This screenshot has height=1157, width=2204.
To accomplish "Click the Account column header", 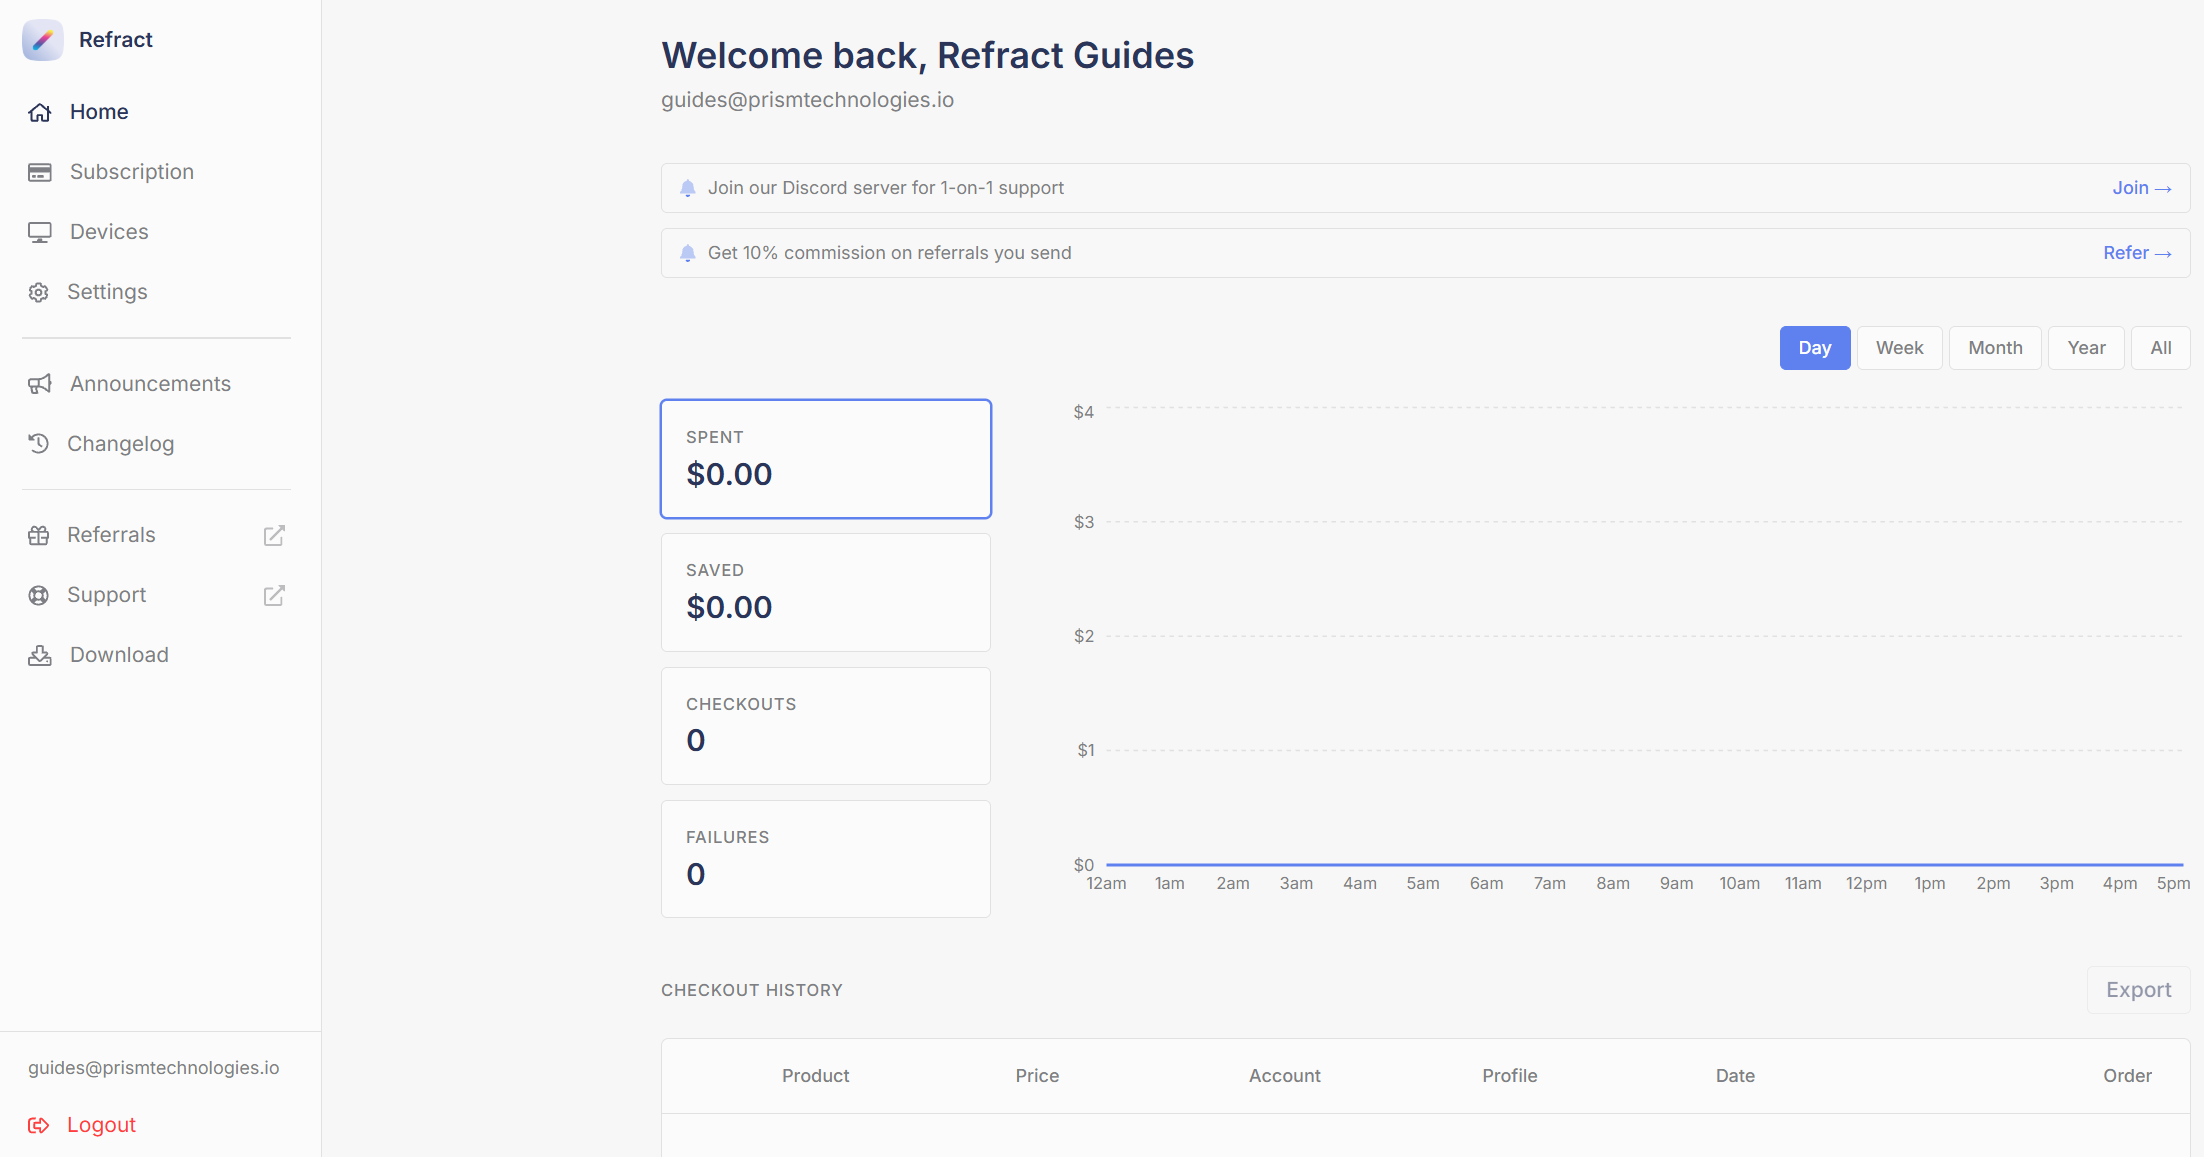I will (1284, 1076).
